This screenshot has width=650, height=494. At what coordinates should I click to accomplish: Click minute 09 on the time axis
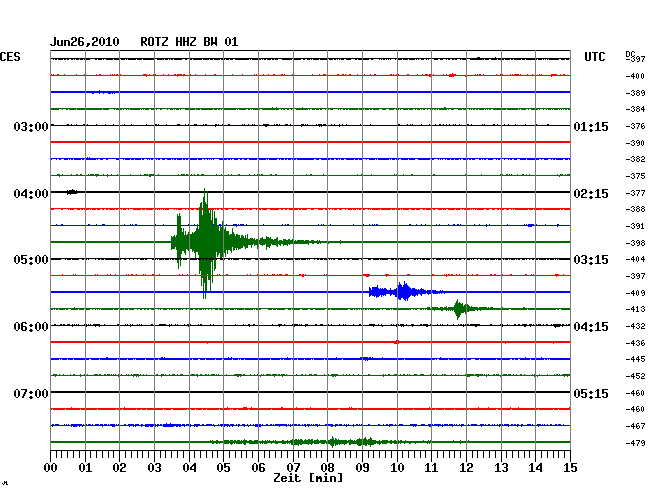[x=362, y=467]
